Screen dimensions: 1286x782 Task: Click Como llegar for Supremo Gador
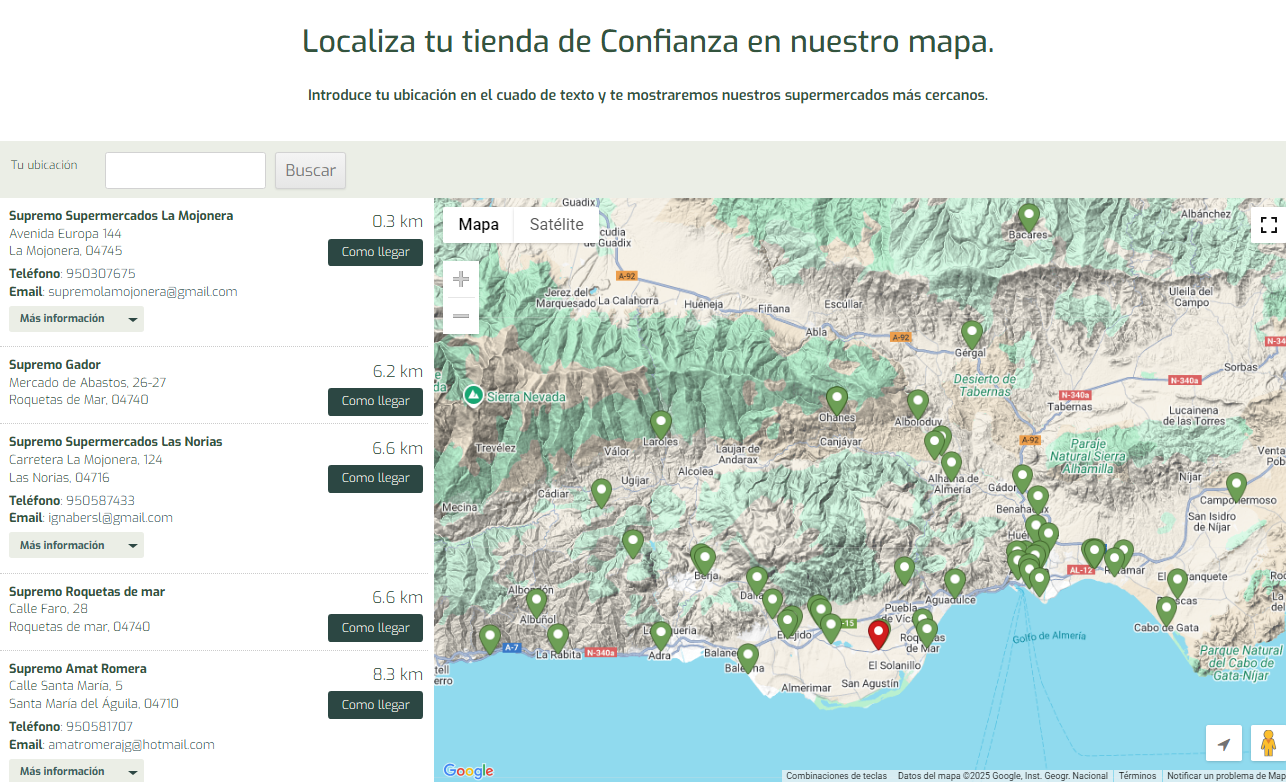(x=375, y=401)
